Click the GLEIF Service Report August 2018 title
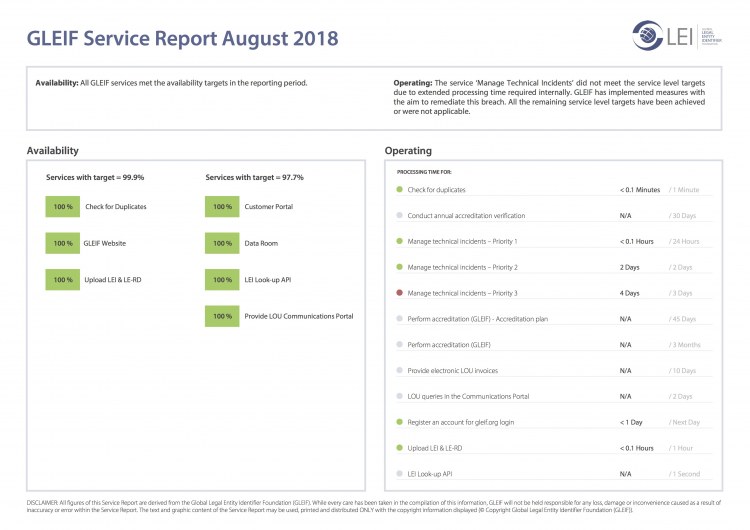 click(182, 39)
